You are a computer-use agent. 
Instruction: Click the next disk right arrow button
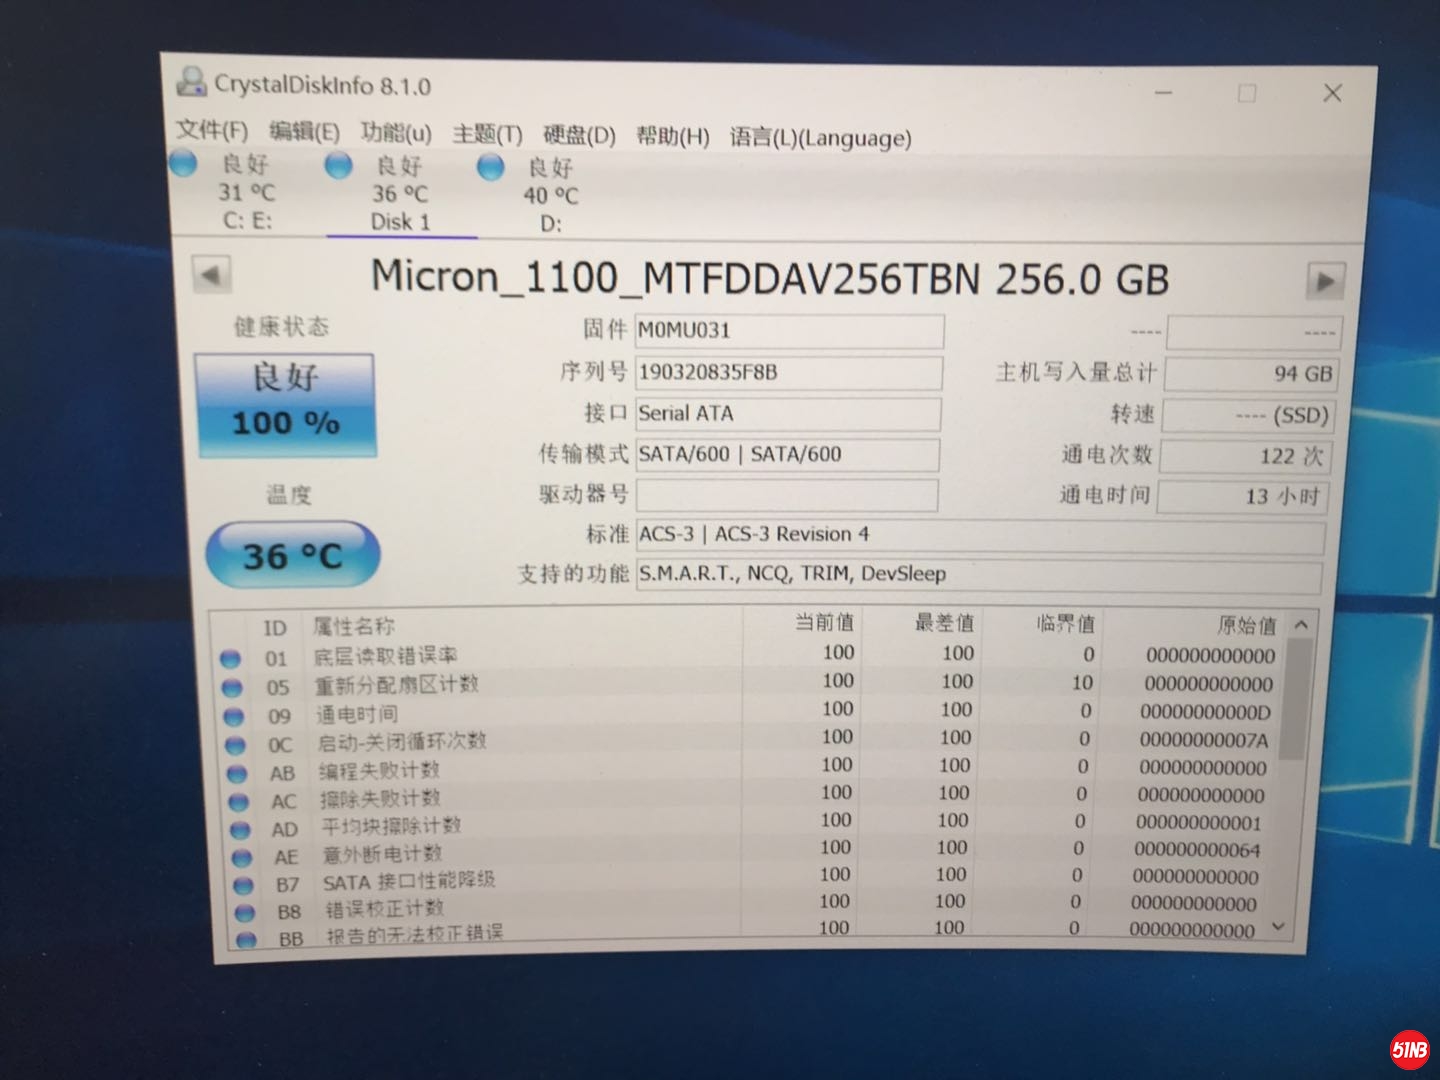tap(1325, 282)
